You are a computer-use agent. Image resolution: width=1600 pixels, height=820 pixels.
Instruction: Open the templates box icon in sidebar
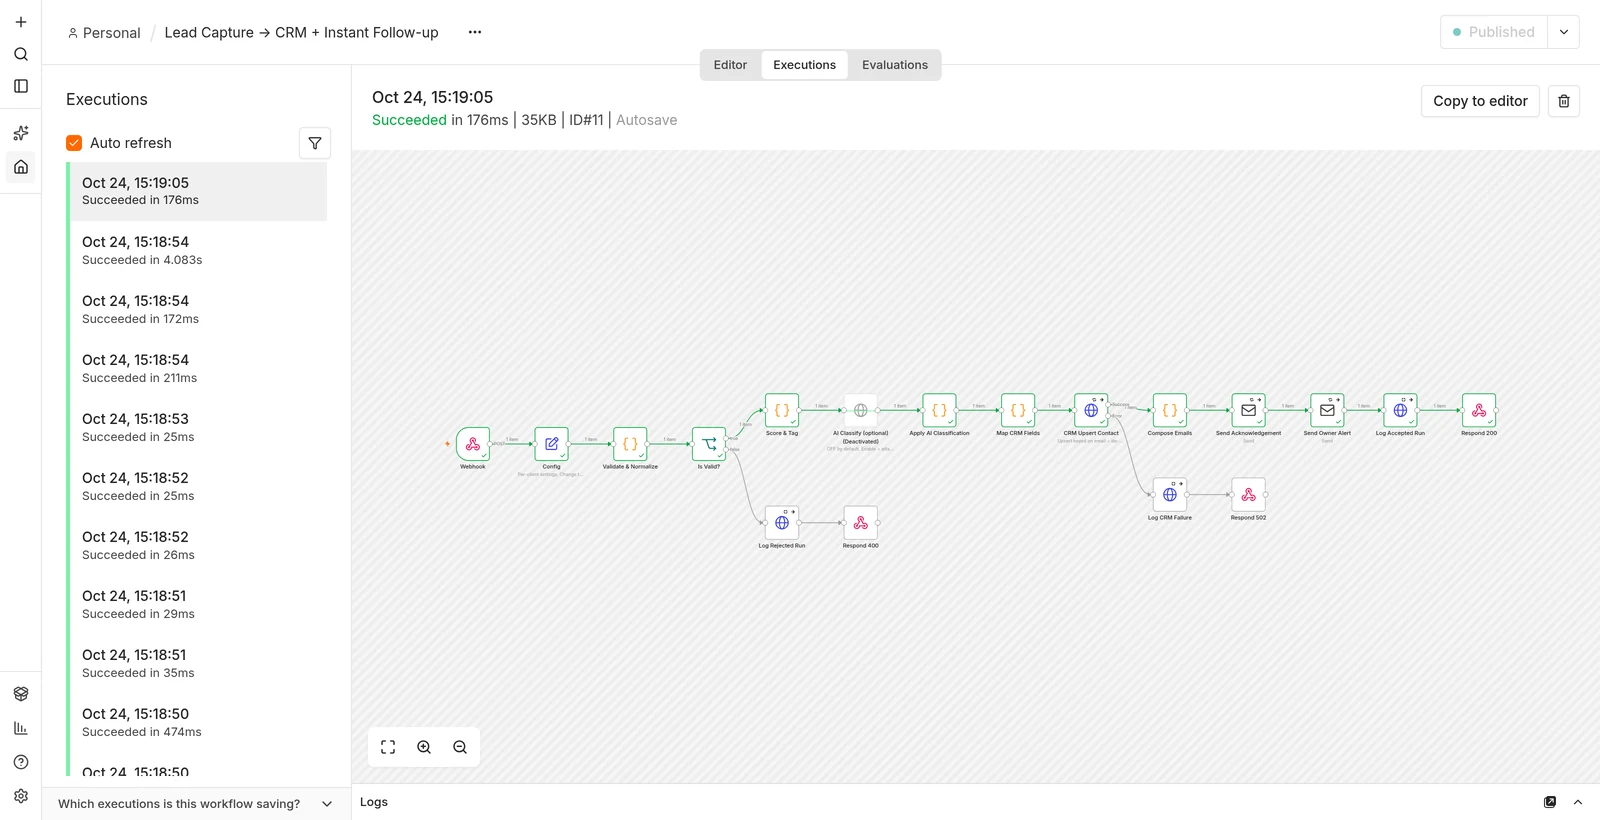point(21,694)
